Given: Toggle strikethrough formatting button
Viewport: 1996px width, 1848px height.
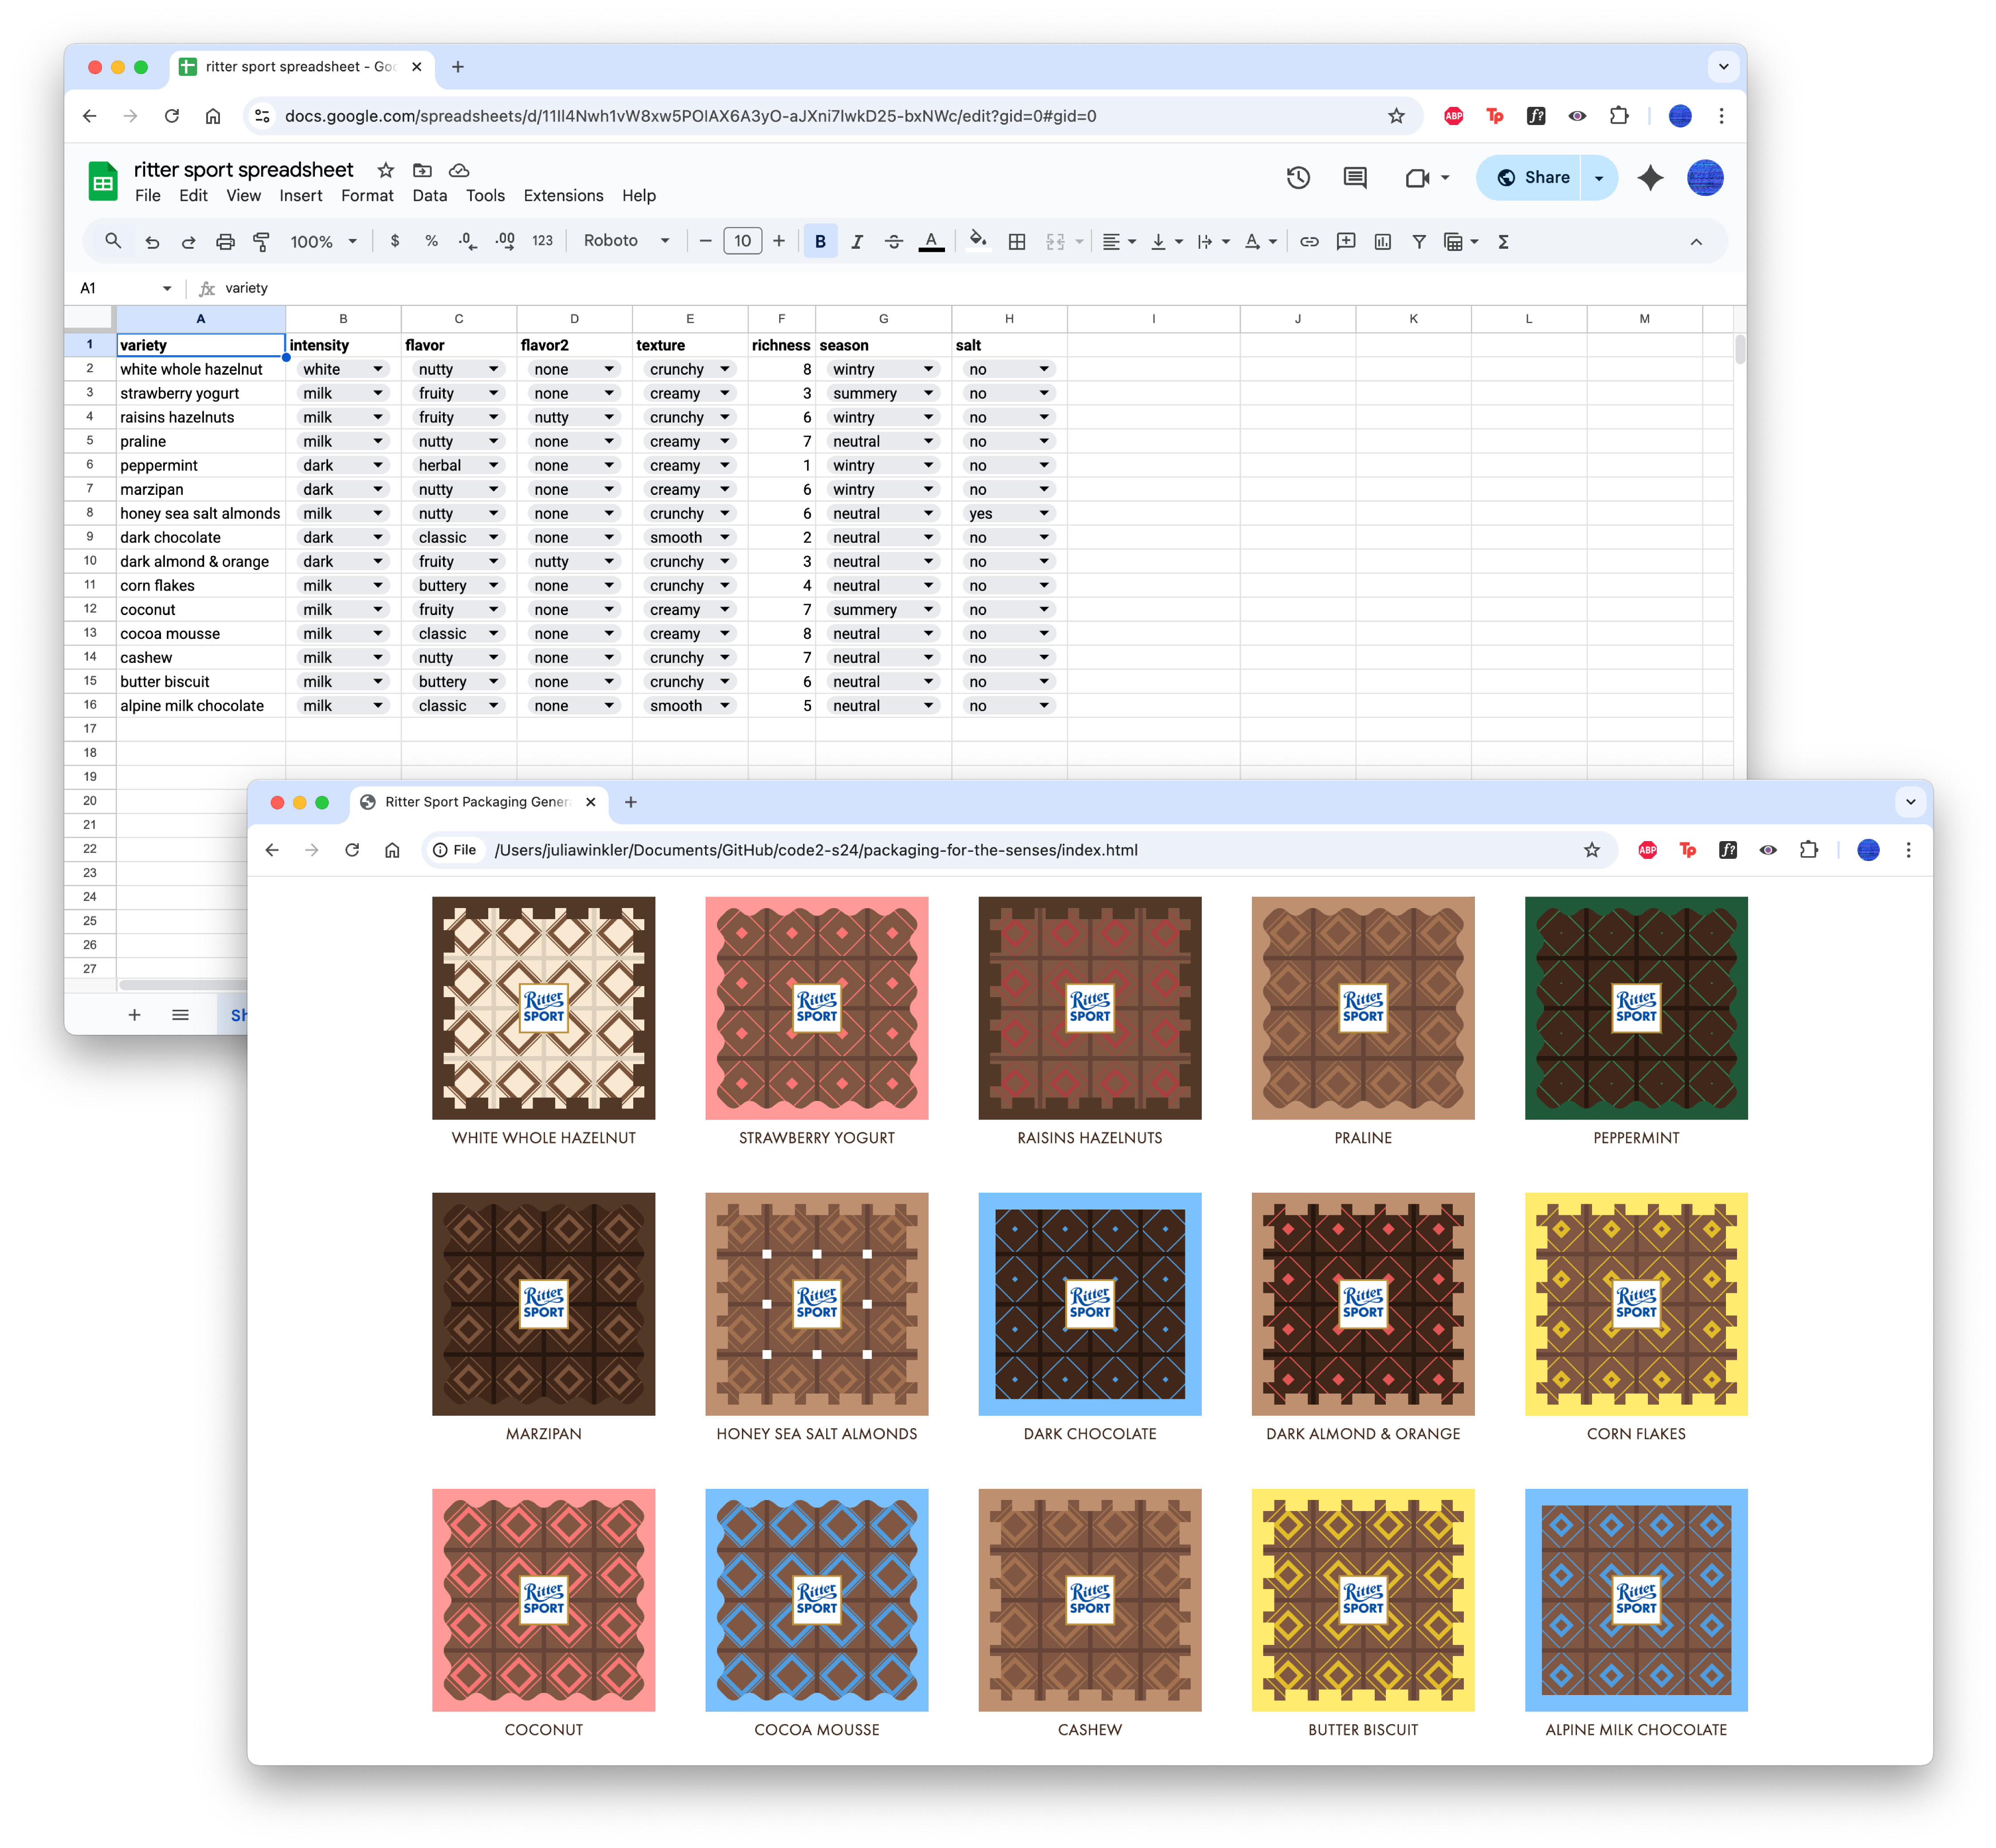Looking at the screenshot, I should click(x=894, y=241).
